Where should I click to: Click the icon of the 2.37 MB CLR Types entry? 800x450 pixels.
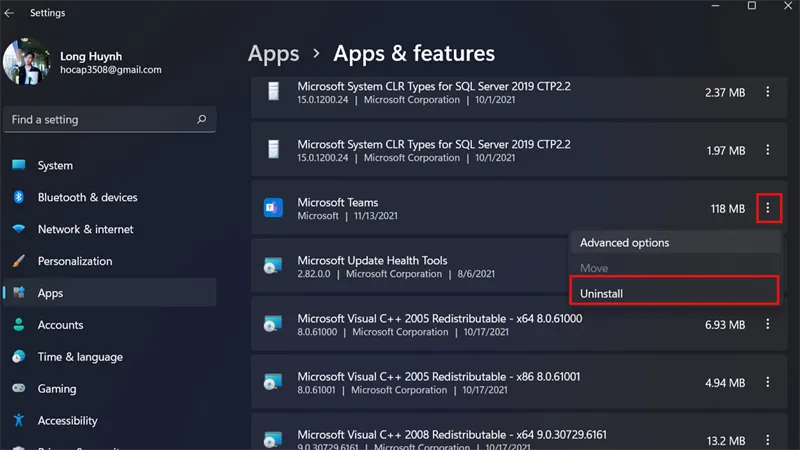pos(273,92)
